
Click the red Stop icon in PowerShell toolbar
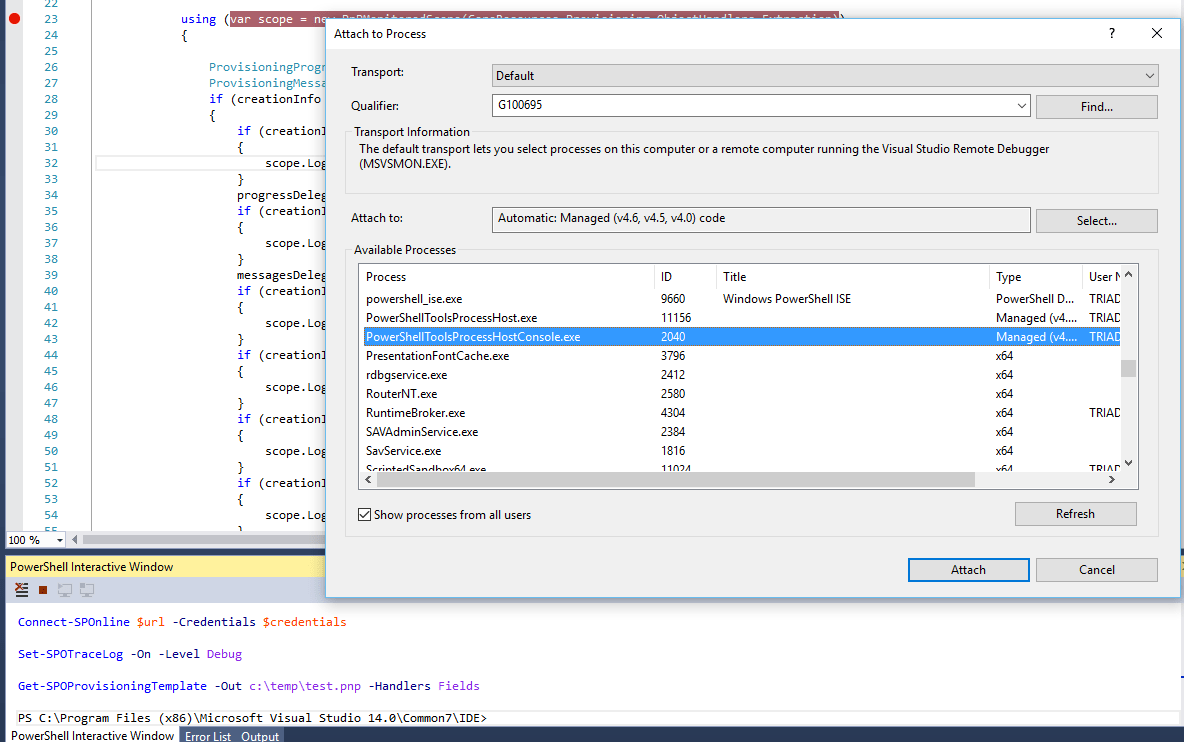coord(43,590)
